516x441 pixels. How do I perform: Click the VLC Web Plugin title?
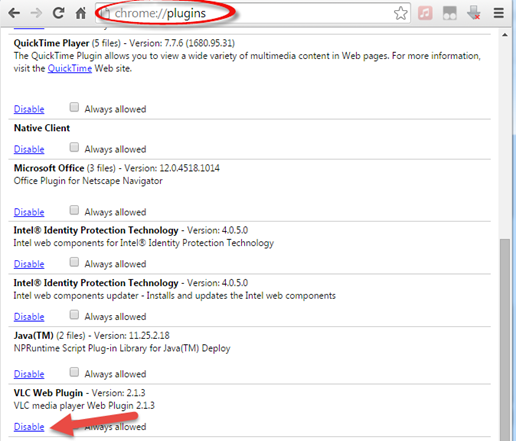(48, 393)
